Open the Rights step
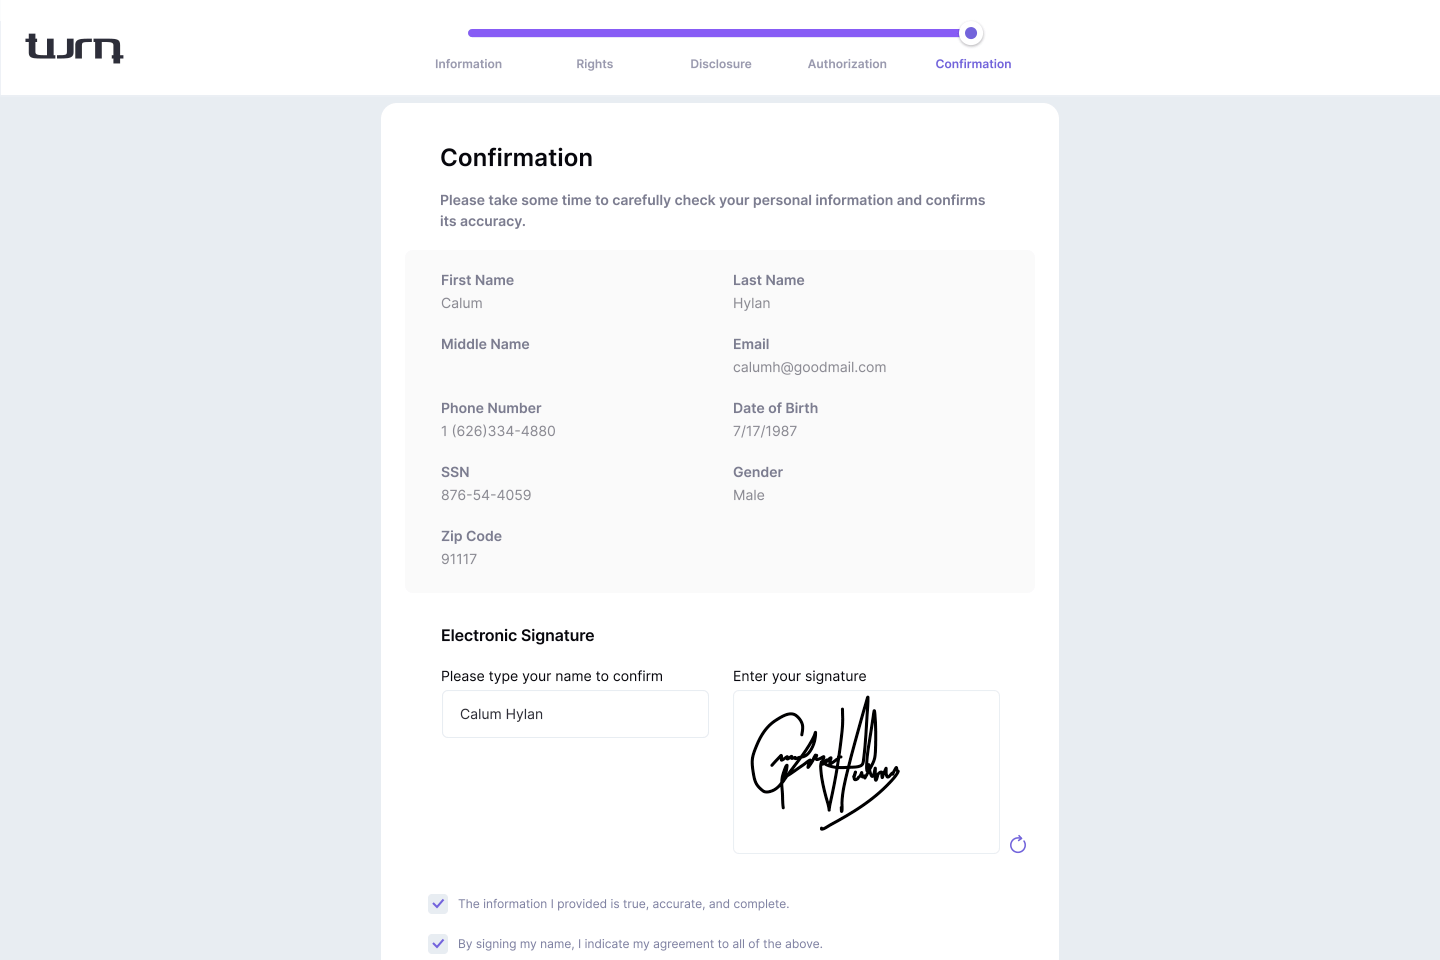Screen dimensions: 1440x960 tap(594, 64)
